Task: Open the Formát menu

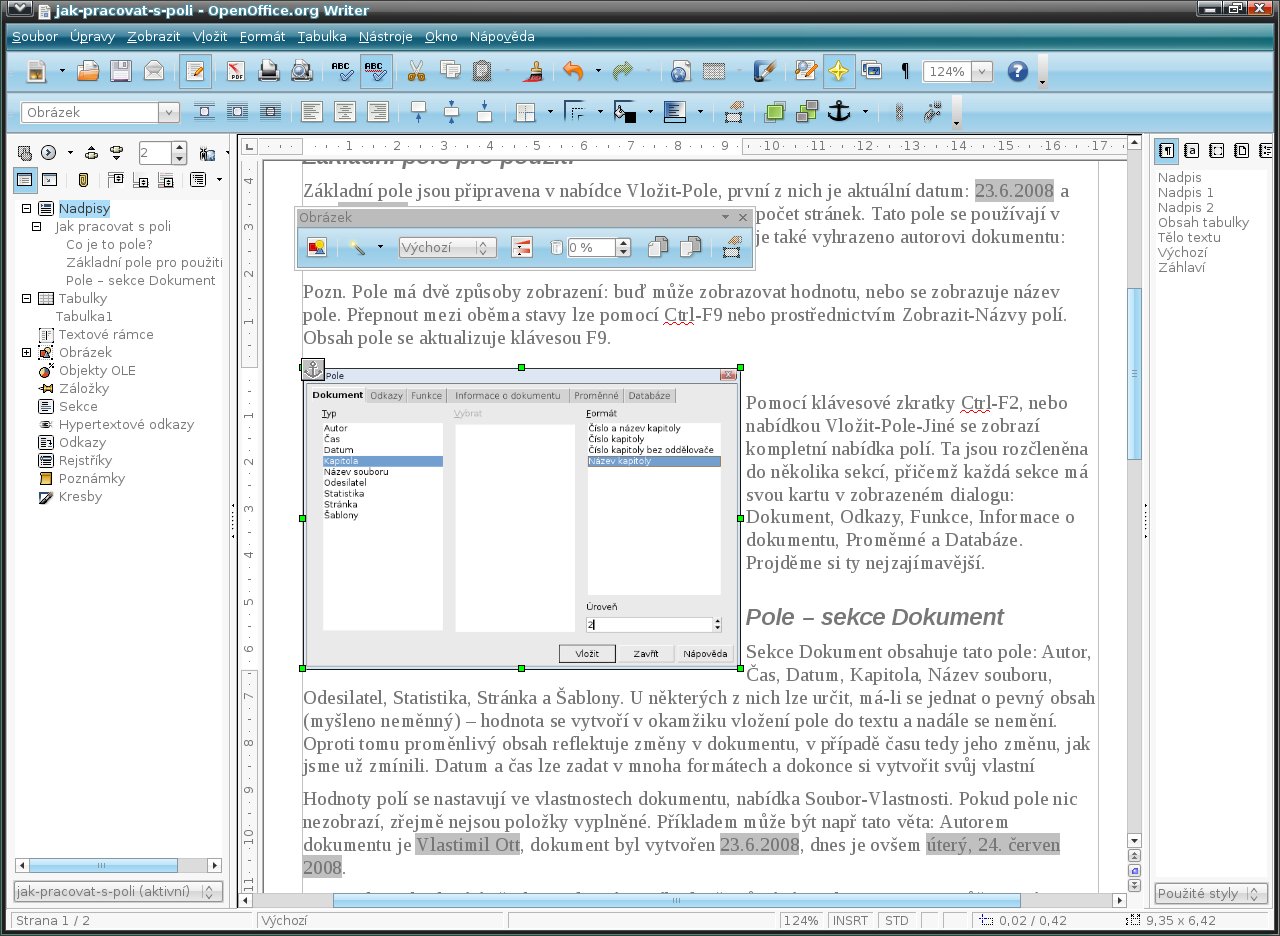Action: [x=262, y=37]
